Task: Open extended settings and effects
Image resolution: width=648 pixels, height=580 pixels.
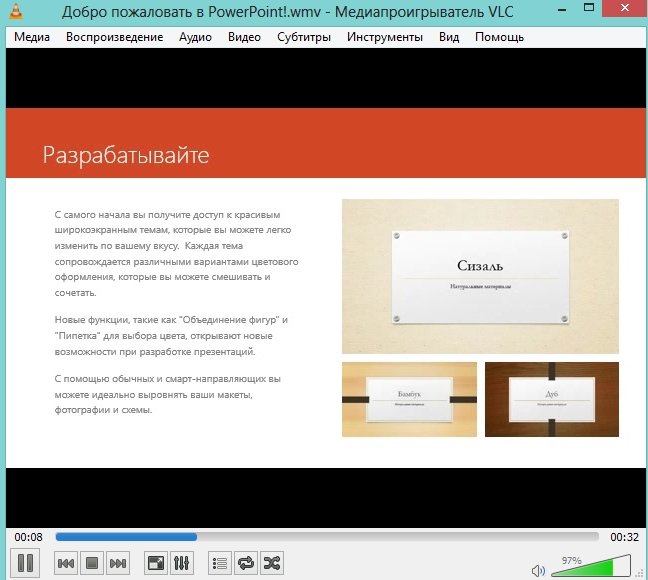Action: click(181, 564)
